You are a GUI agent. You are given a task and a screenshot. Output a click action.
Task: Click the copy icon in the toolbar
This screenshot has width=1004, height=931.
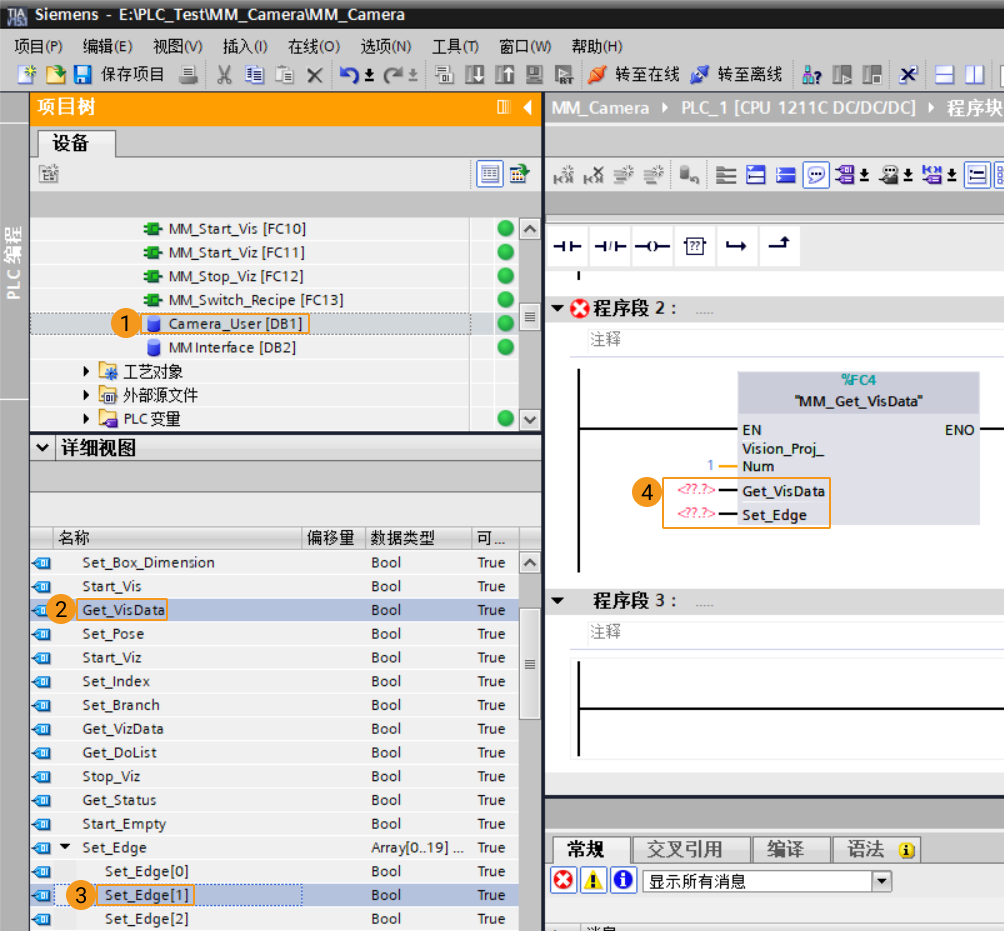254,75
